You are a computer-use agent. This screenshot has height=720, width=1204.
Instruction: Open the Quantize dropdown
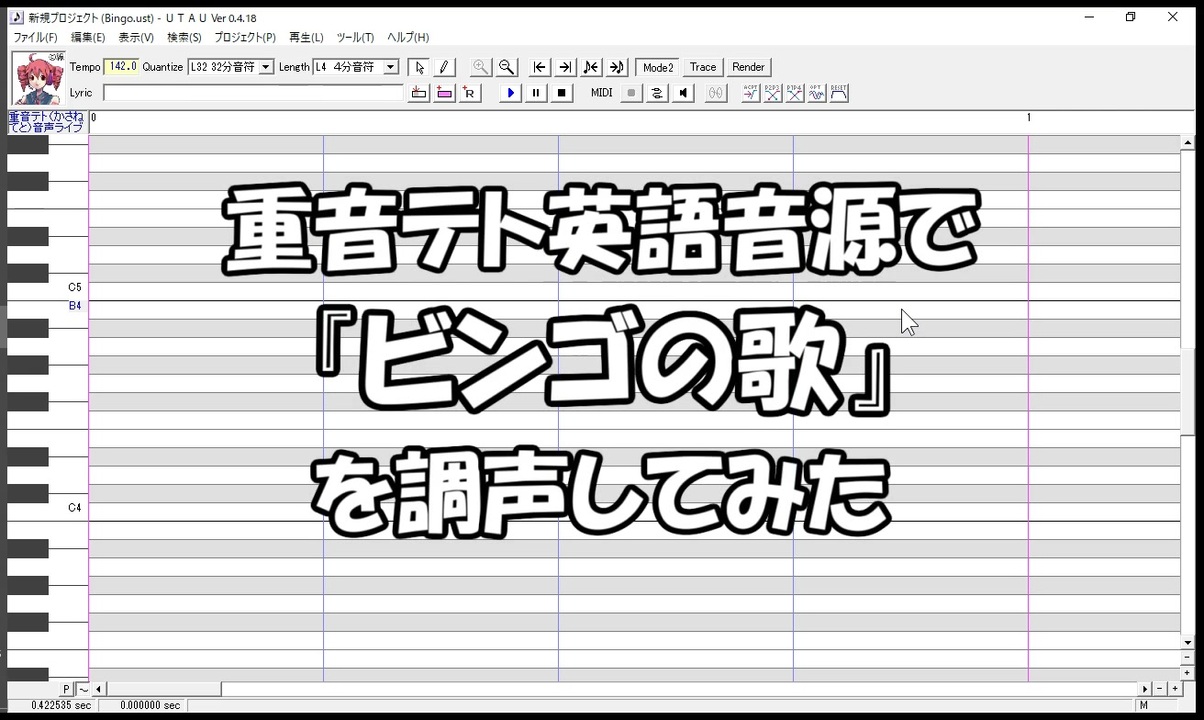(x=266, y=67)
